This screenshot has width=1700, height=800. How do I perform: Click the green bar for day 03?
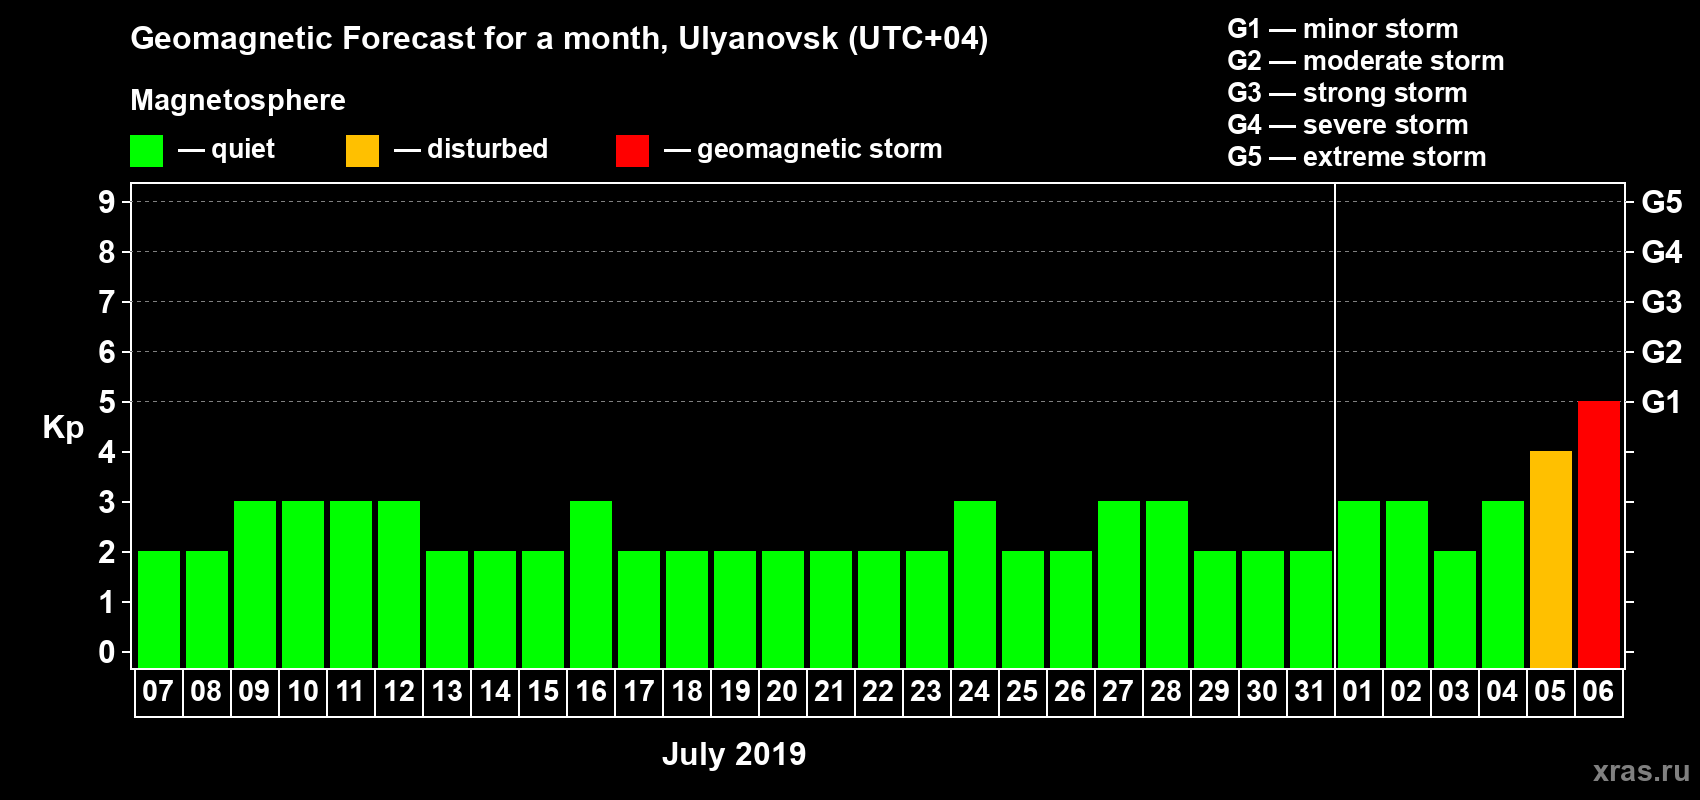point(1454,609)
